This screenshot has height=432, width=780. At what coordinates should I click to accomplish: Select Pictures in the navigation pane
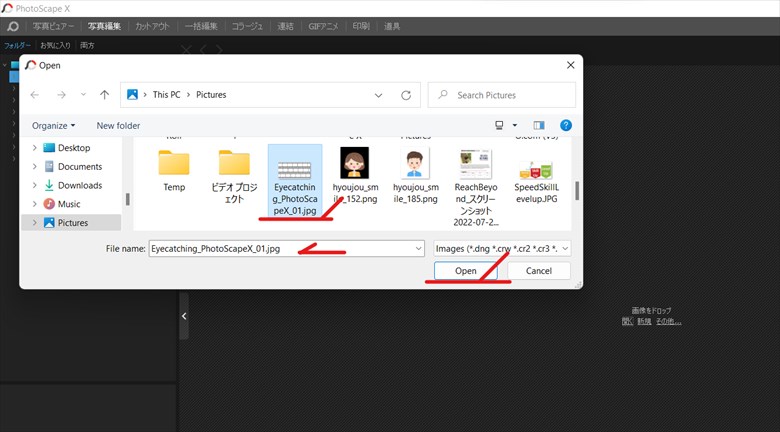(73, 222)
